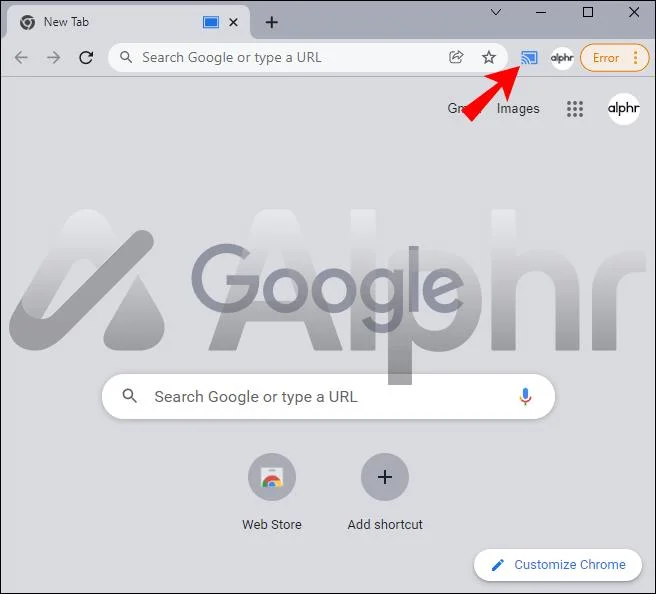
Task: Click the Chrome icon on the tab
Action: coord(28,22)
